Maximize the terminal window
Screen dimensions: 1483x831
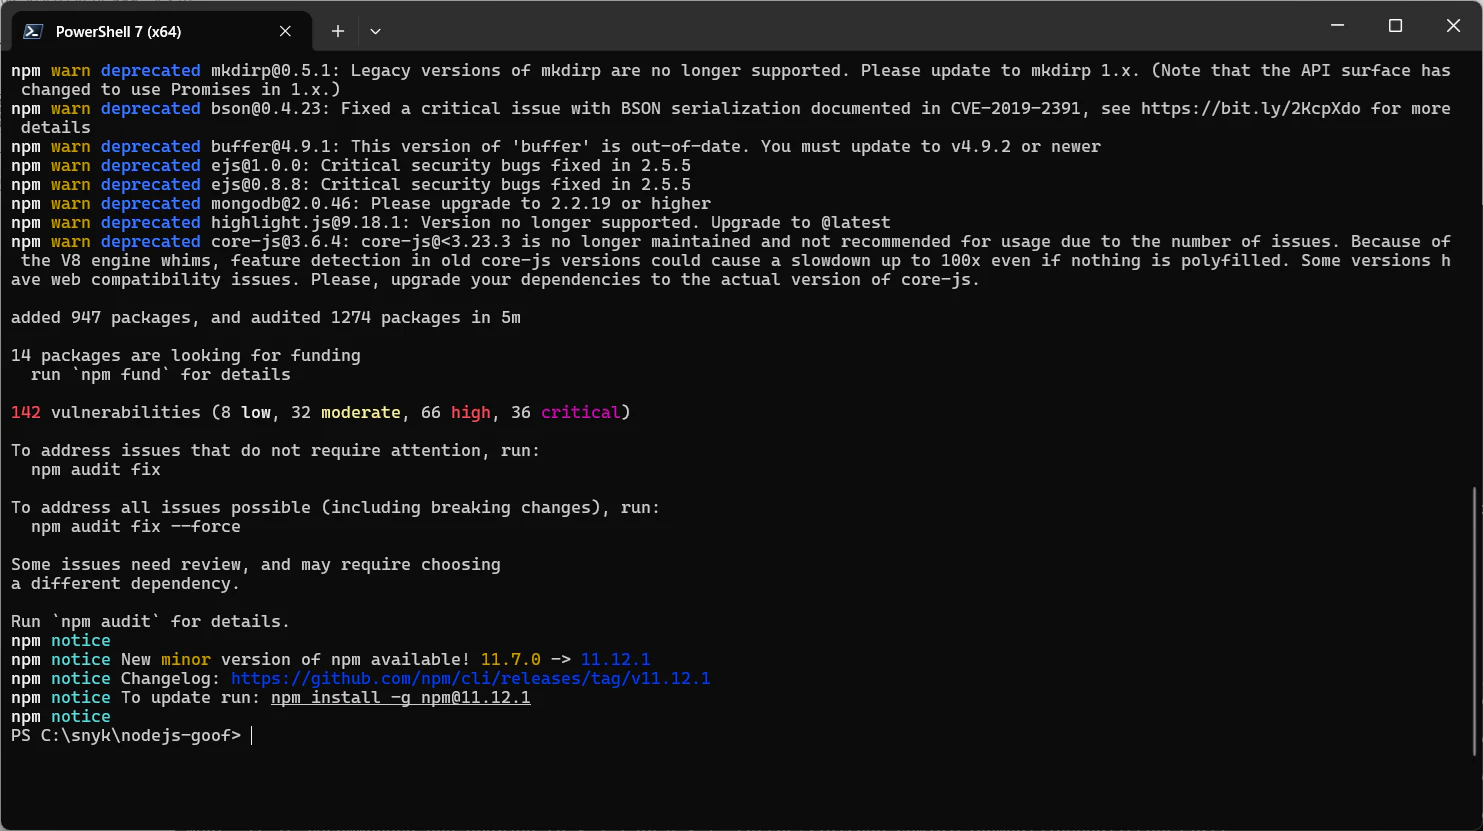pos(1395,25)
